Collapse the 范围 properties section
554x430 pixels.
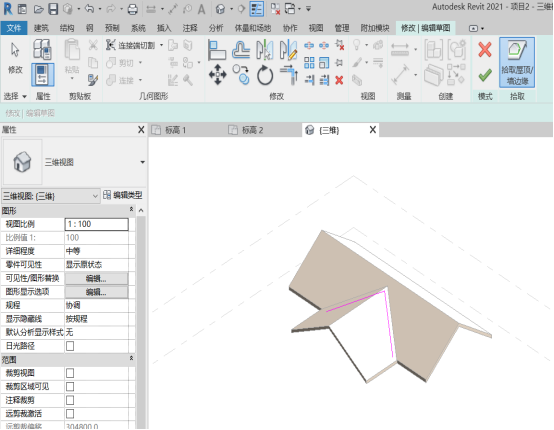[x=131, y=359]
